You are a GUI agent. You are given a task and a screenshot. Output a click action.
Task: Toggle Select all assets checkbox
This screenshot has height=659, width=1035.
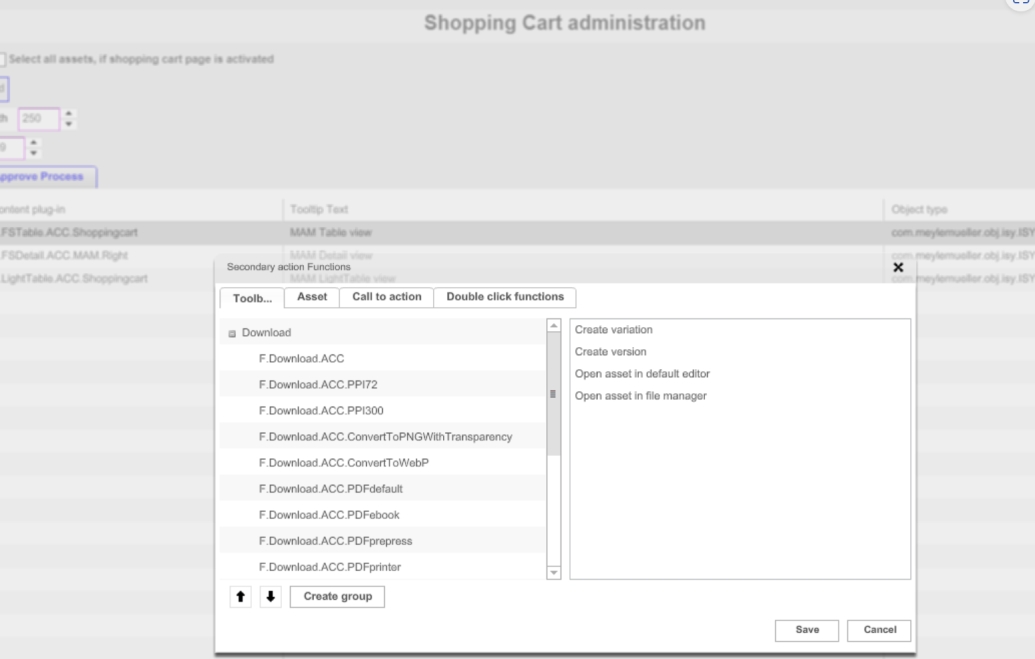coord(2,60)
